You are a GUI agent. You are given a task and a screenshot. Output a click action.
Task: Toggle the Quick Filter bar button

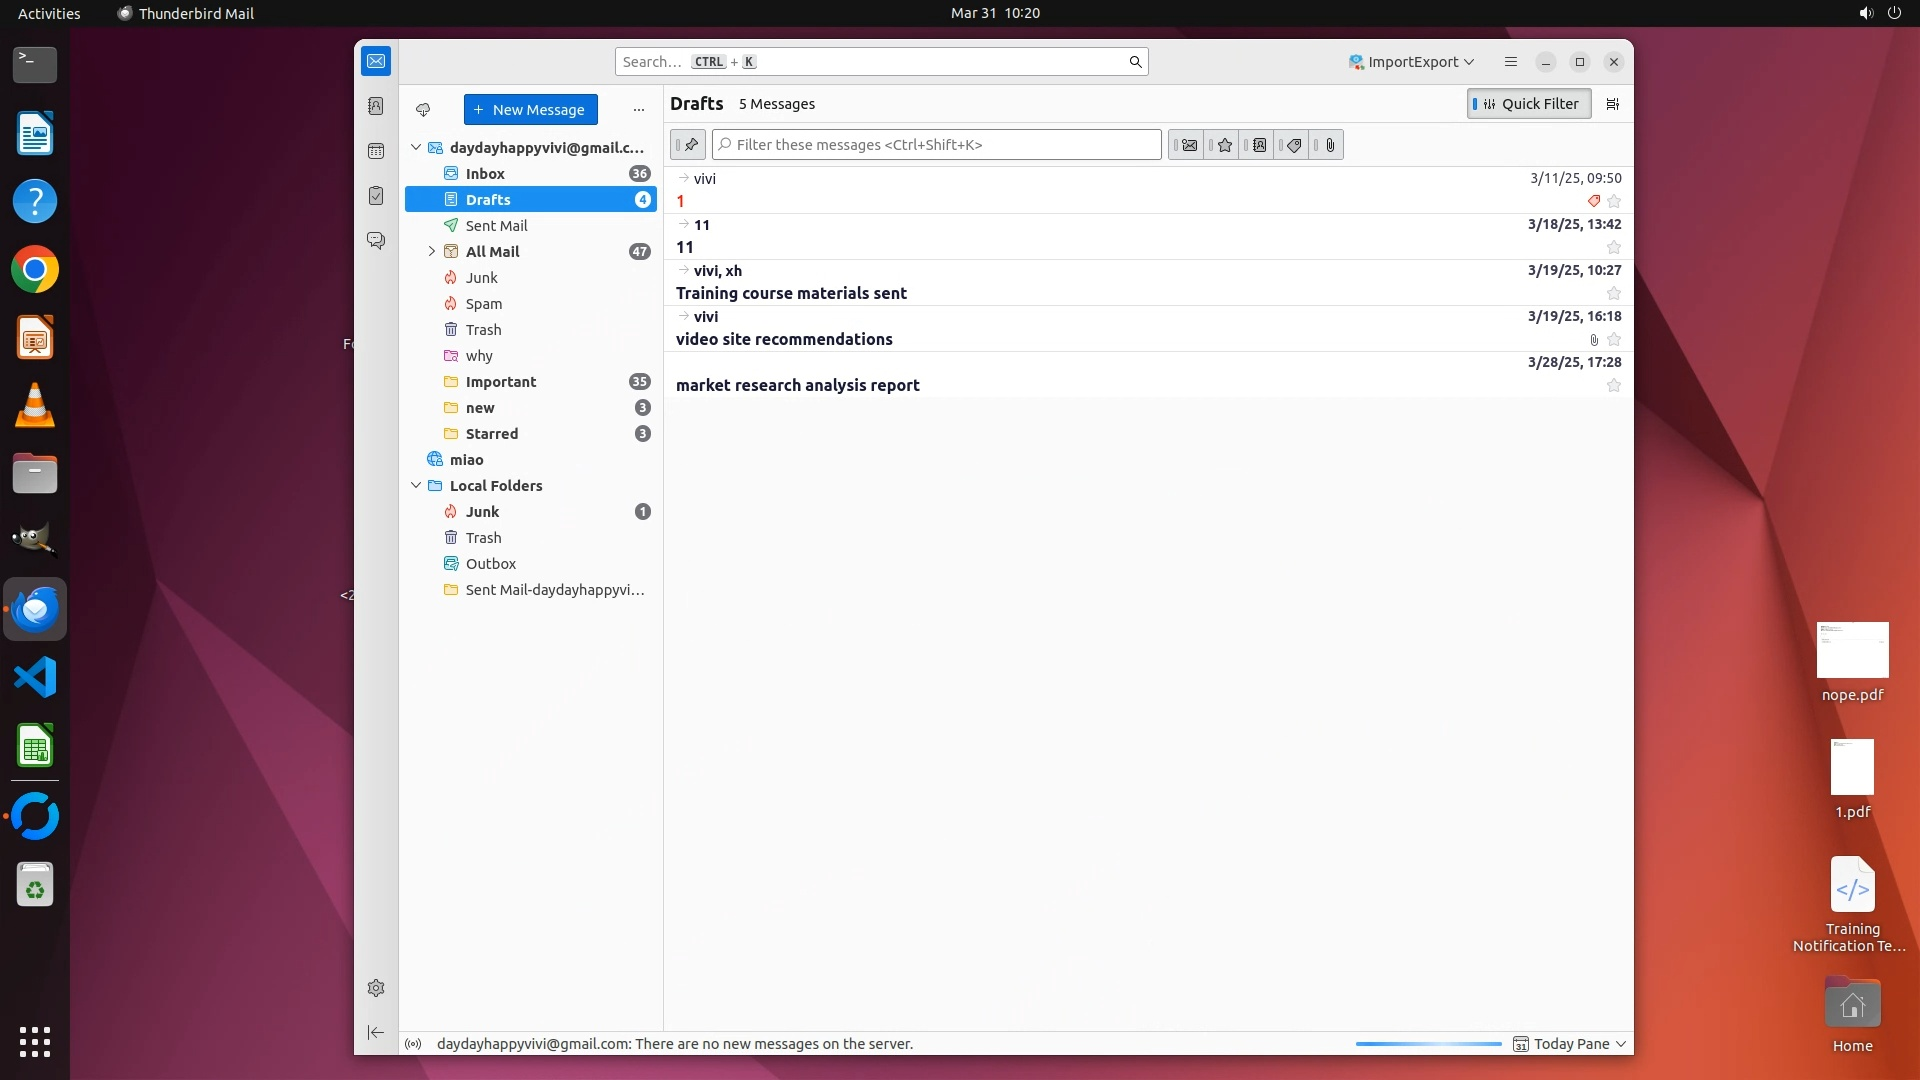click(1529, 104)
